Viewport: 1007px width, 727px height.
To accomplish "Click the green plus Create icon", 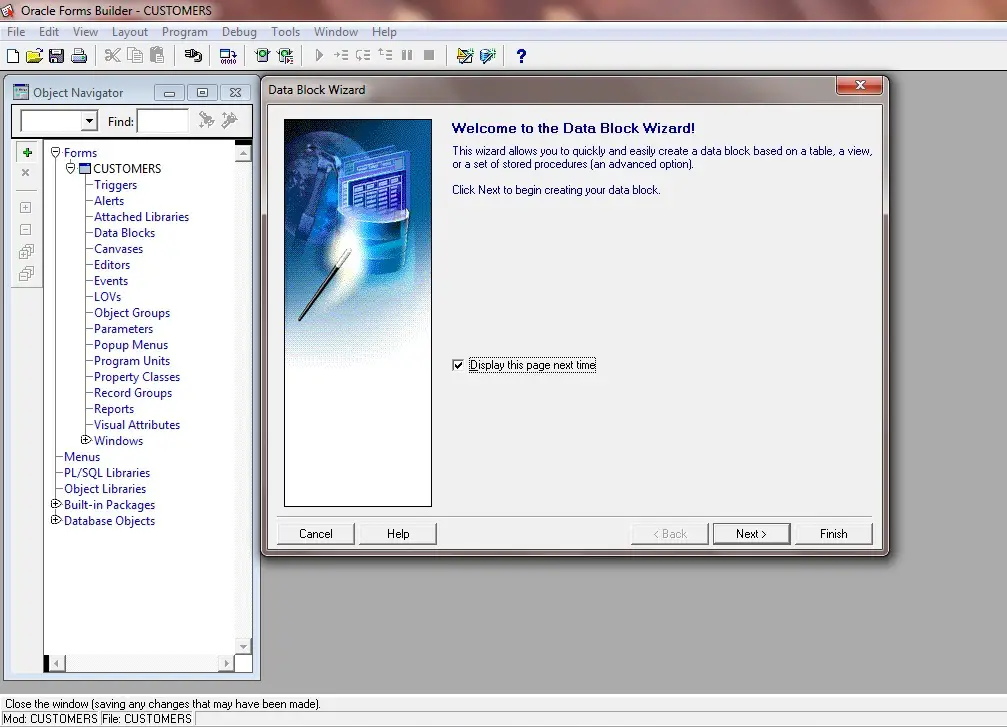I will coord(27,152).
